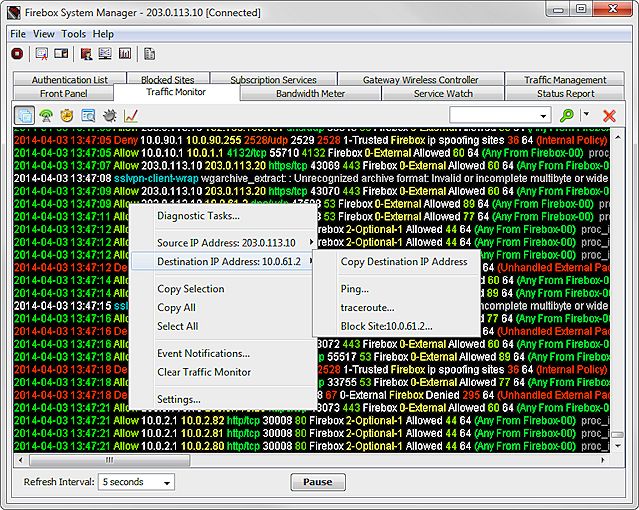
Task: Click the orange clock icon in Traffic Monitor toolbar
Action: pos(67,116)
